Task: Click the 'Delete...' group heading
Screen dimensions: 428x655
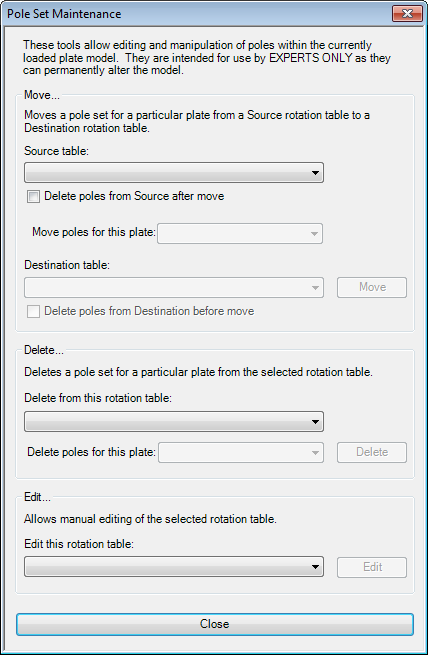Action: tap(44, 350)
